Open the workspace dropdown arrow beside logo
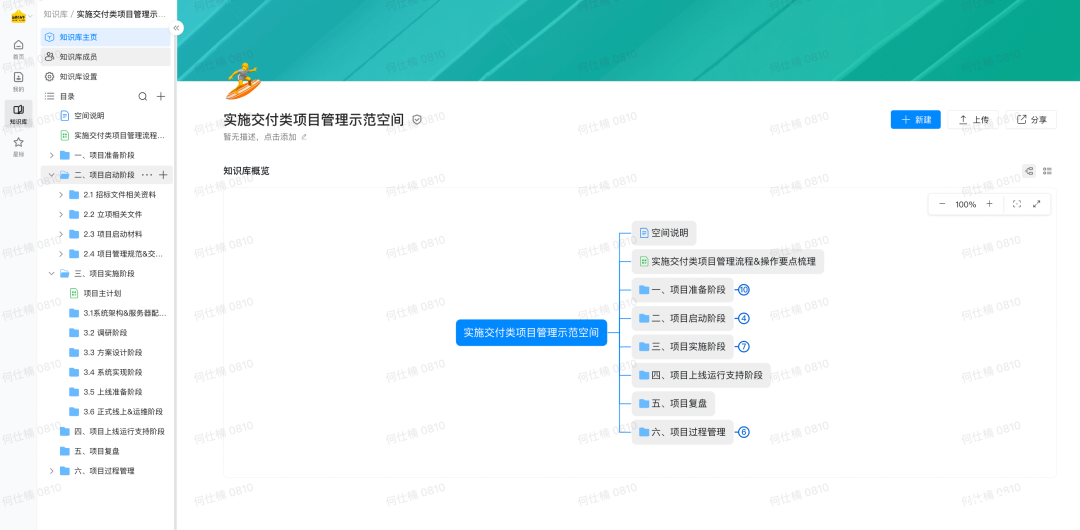 (x=31, y=17)
